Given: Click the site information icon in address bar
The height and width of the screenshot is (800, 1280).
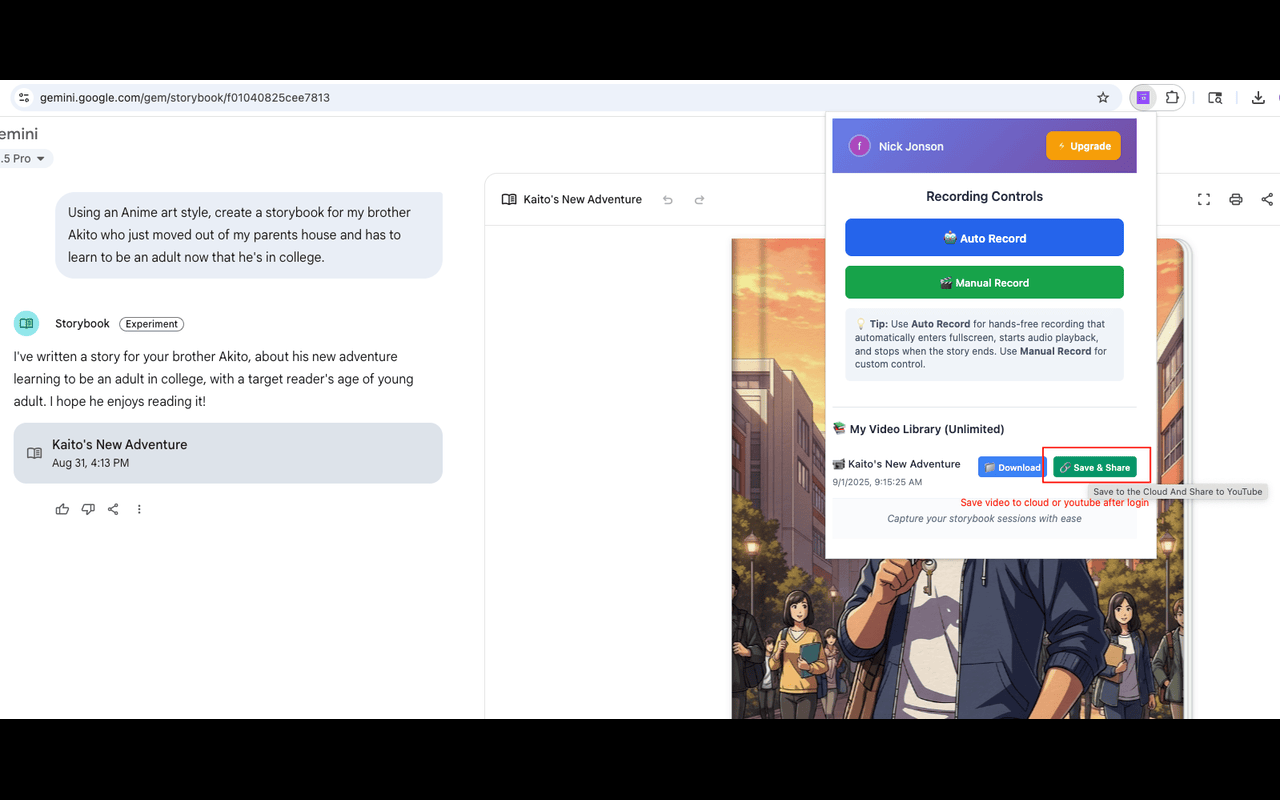Looking at the screenshot, I should coord(24,98).
